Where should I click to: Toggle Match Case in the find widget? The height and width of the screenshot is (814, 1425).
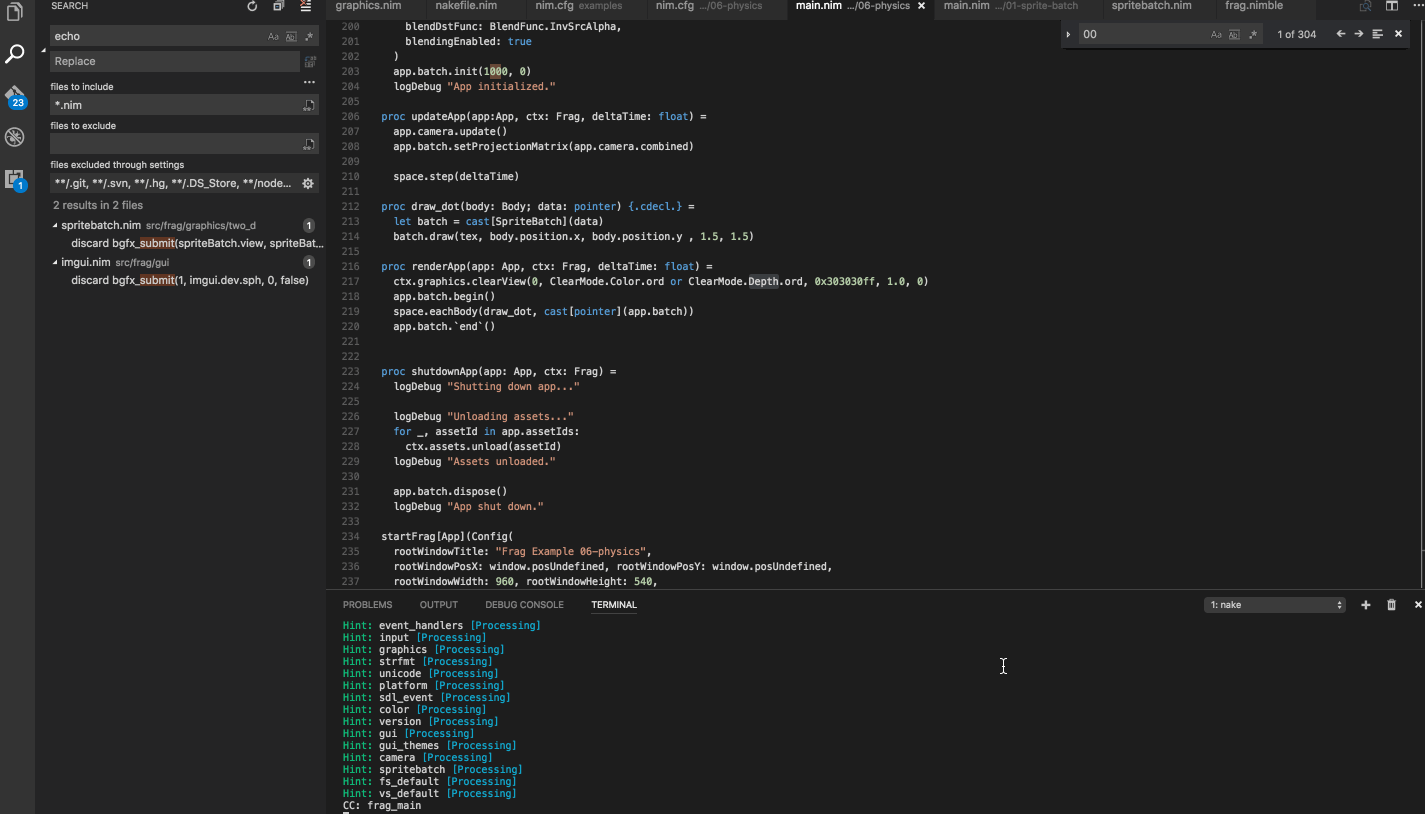[1216, 33]
